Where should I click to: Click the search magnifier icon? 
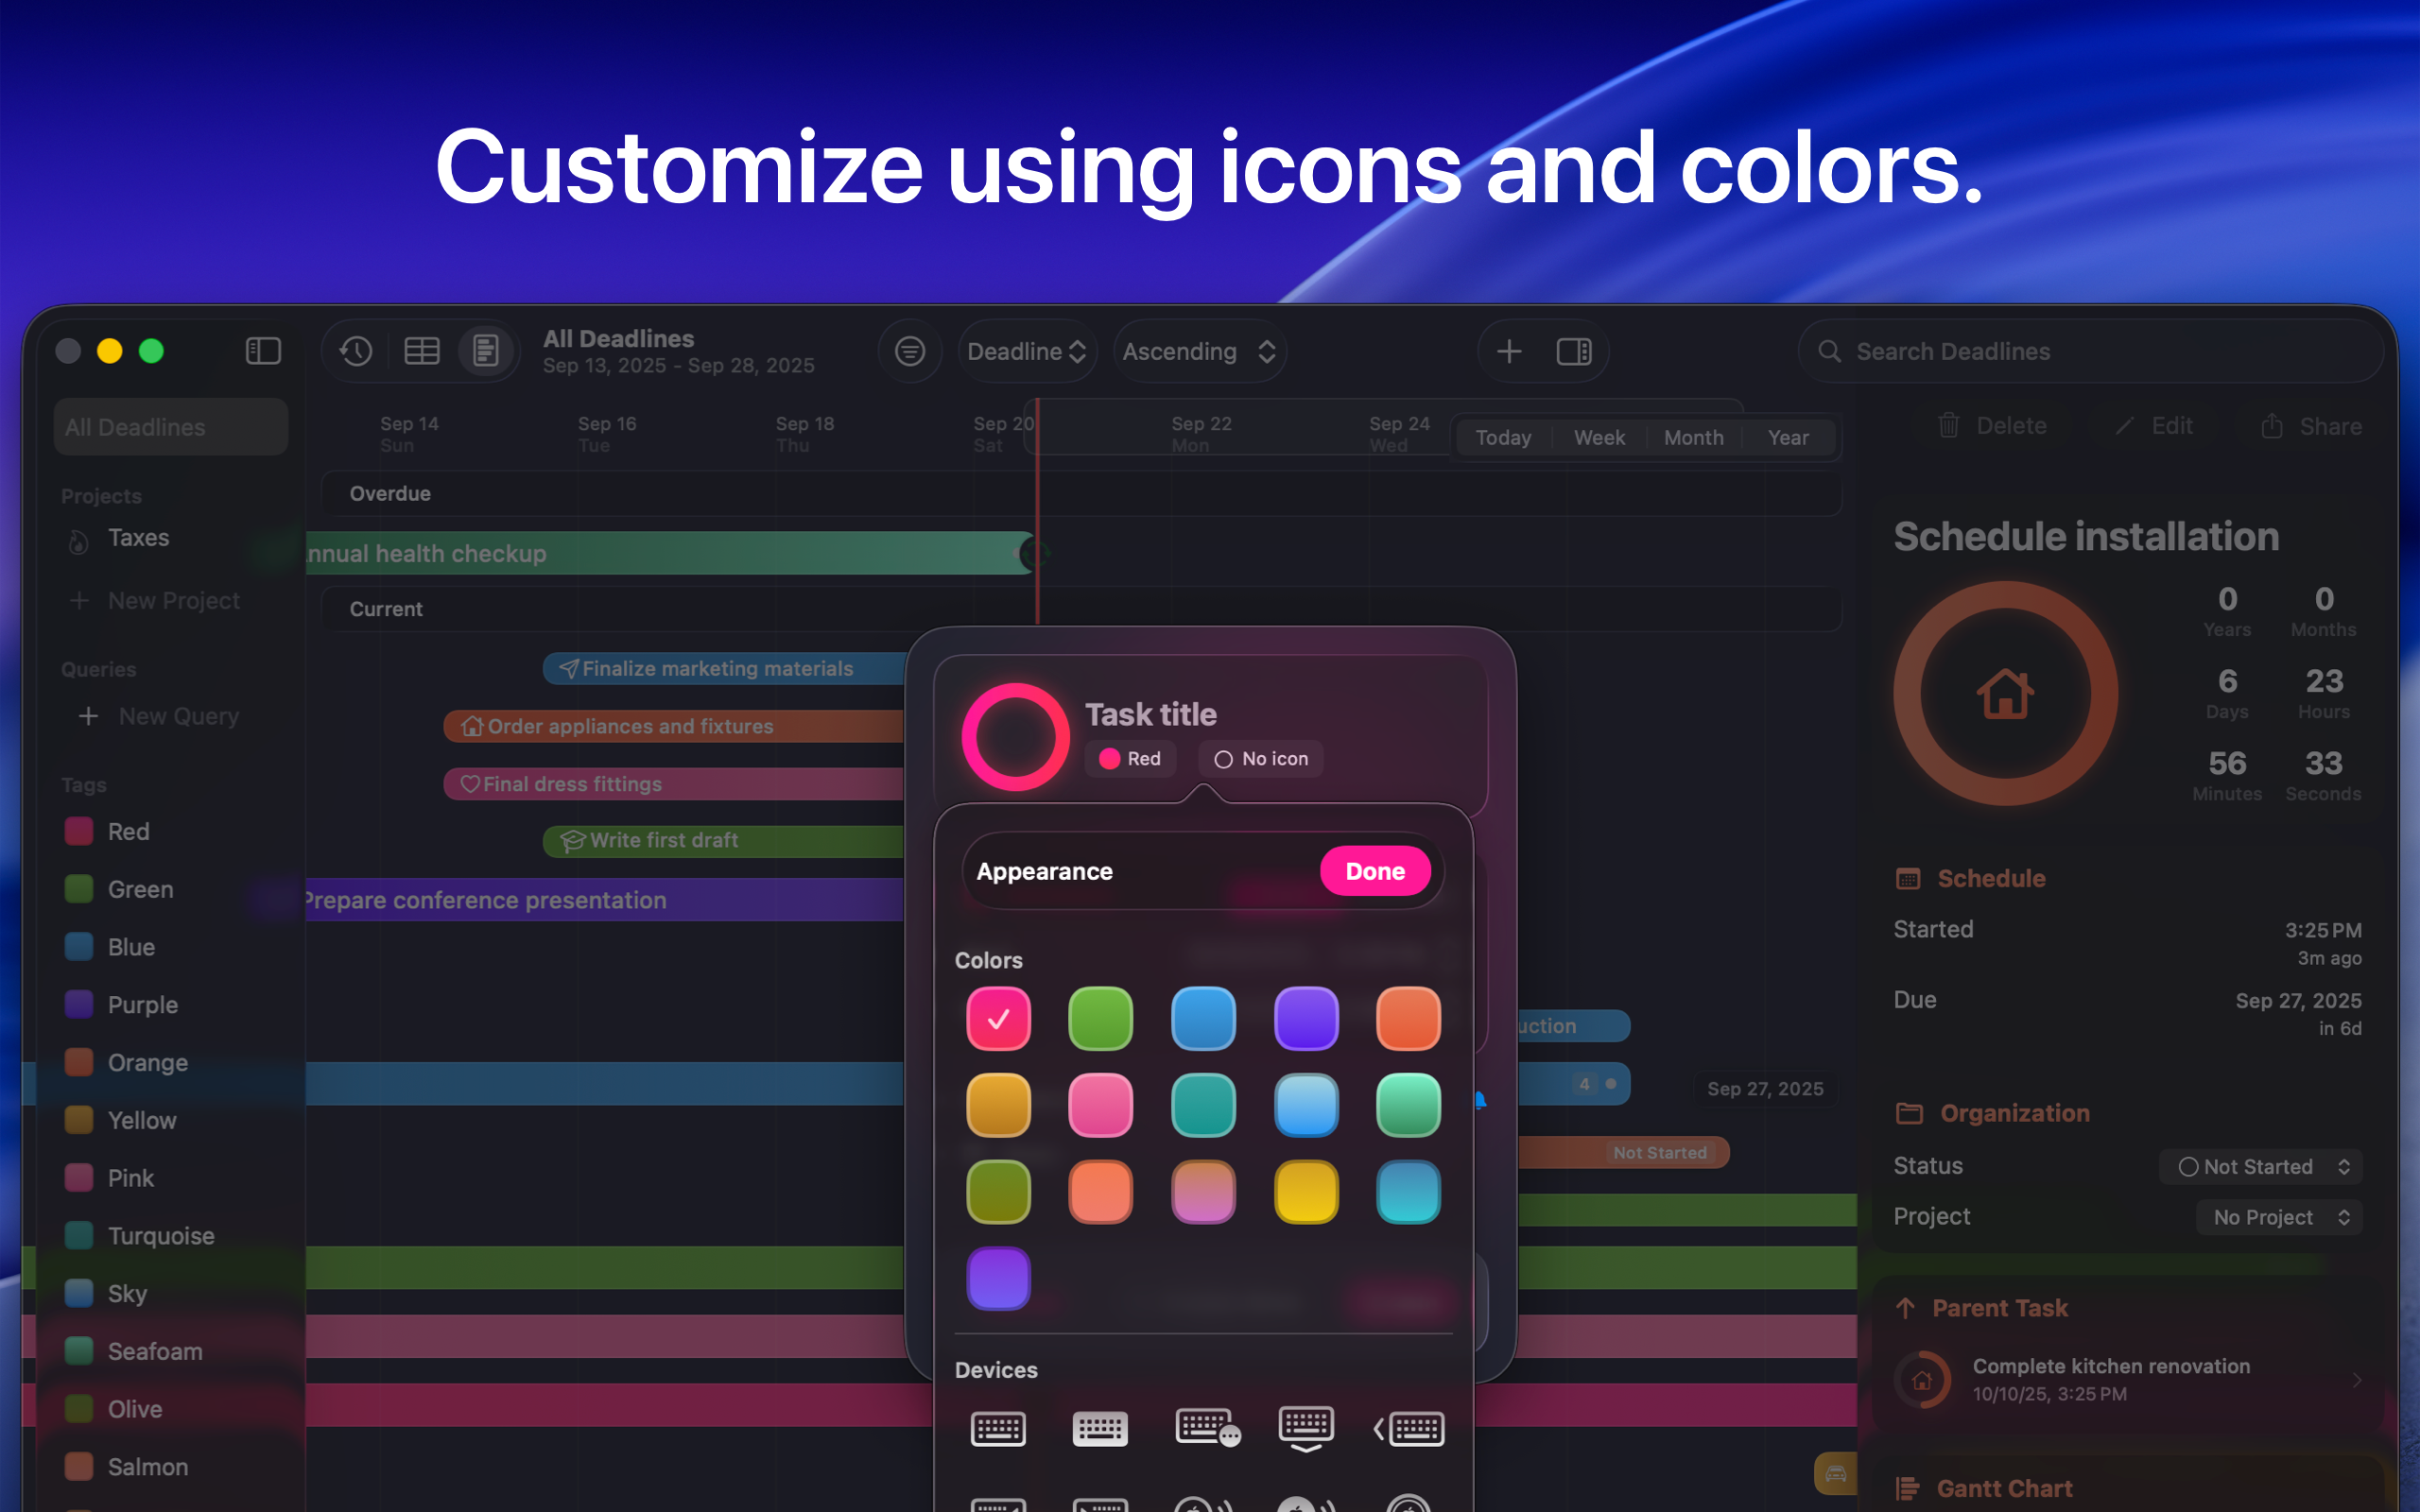(x=1829, y=351)
